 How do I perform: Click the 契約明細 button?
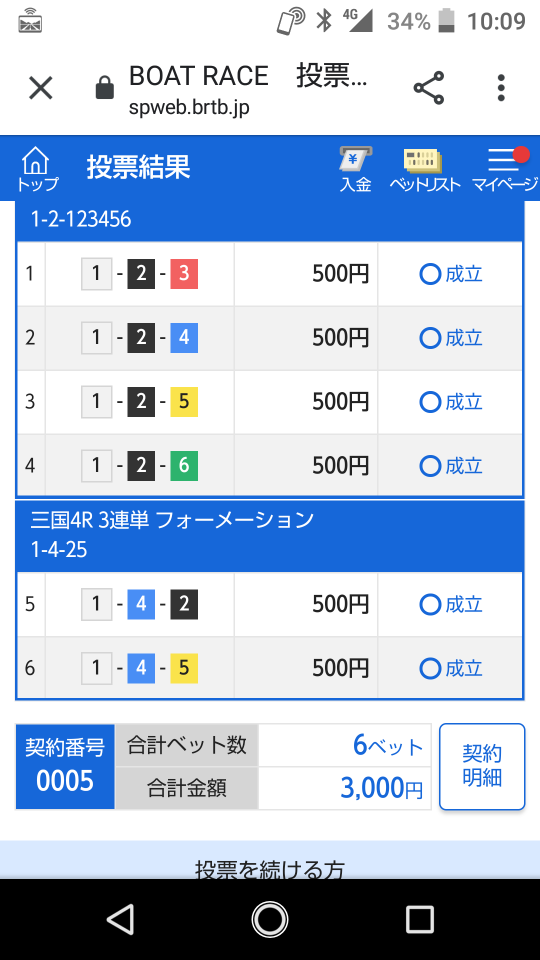point(482,767)
